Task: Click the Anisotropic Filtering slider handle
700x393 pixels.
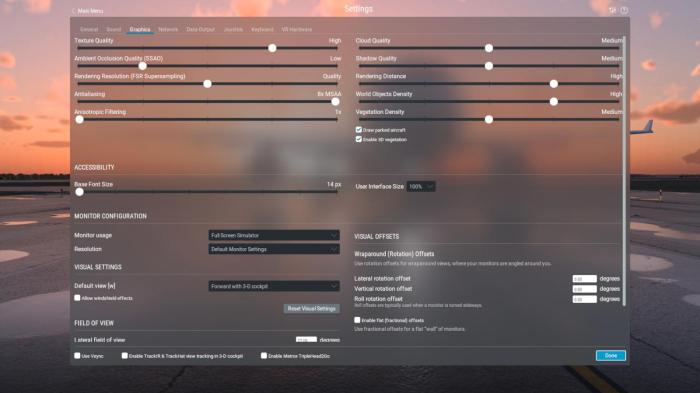Action: click(79, 120)
